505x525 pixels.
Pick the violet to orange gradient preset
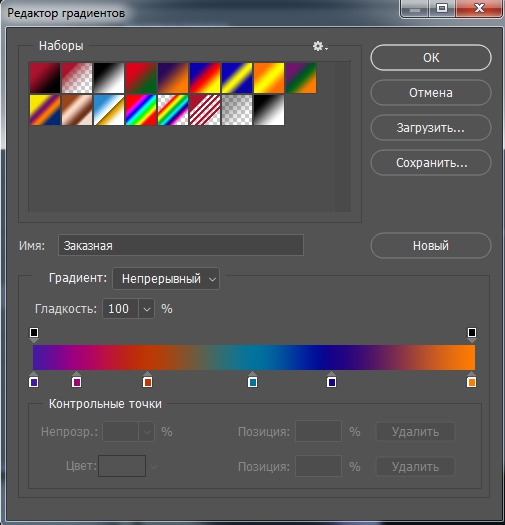(173, 78)
